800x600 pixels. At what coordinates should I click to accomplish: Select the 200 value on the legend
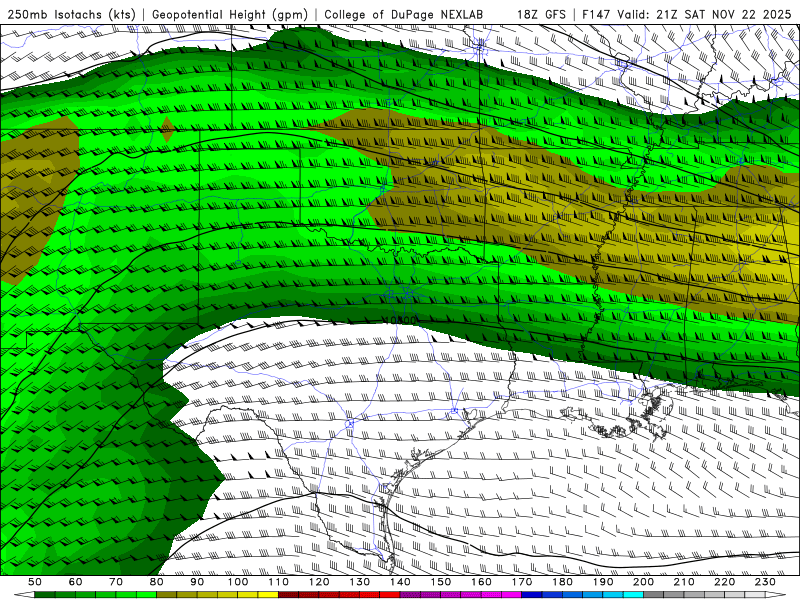coord(643,582)
